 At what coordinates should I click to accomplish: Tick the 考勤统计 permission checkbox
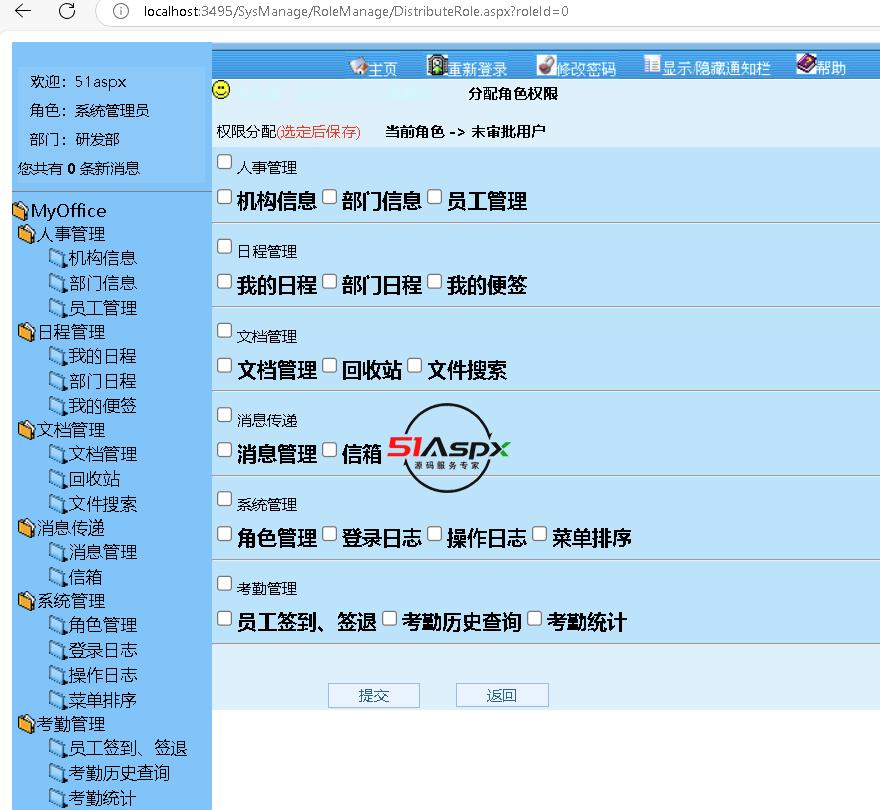point(535,618)
